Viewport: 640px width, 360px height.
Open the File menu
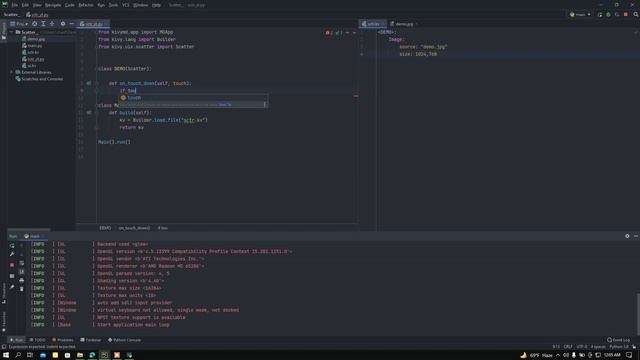pyautogui.click(x=15, y=5)
